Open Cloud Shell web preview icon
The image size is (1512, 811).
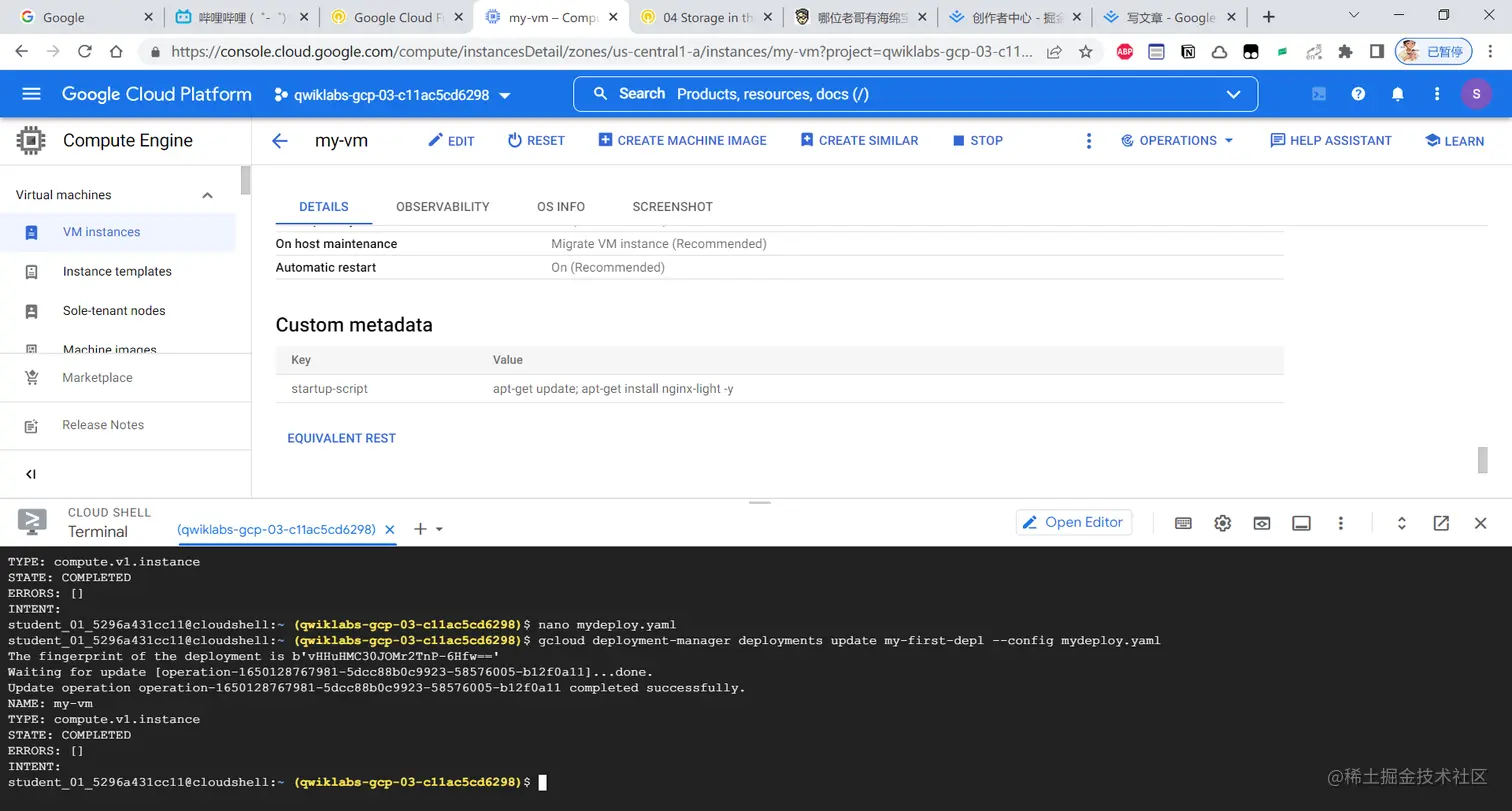click(x=1262, y=523)
